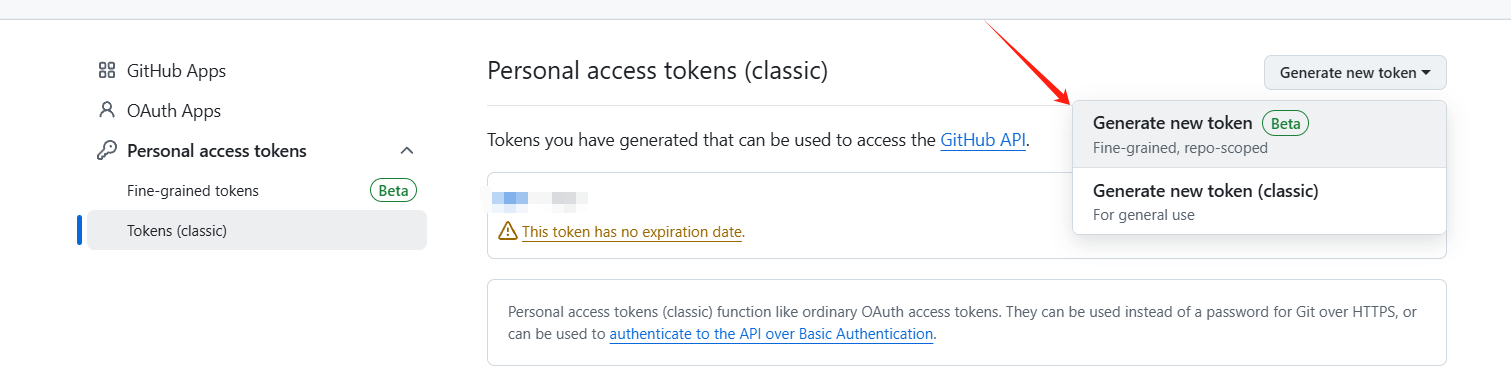Follow the GitHub API link
The height and width of the screenshot is (382, 1511).
983,140
